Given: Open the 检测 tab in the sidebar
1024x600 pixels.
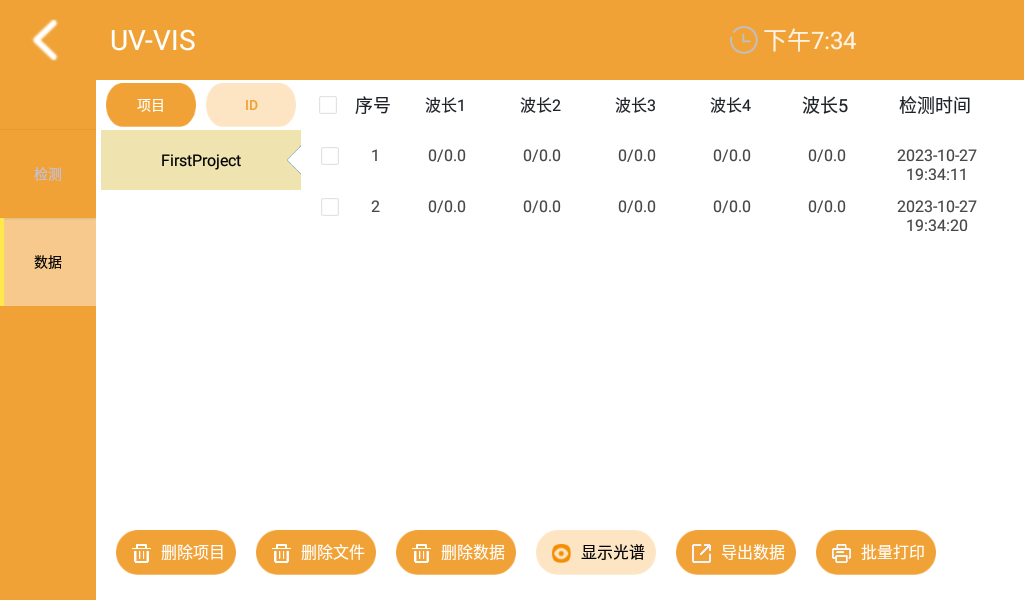Looking at the screenshot, I should pyautogui.click(x=47, y=174).
